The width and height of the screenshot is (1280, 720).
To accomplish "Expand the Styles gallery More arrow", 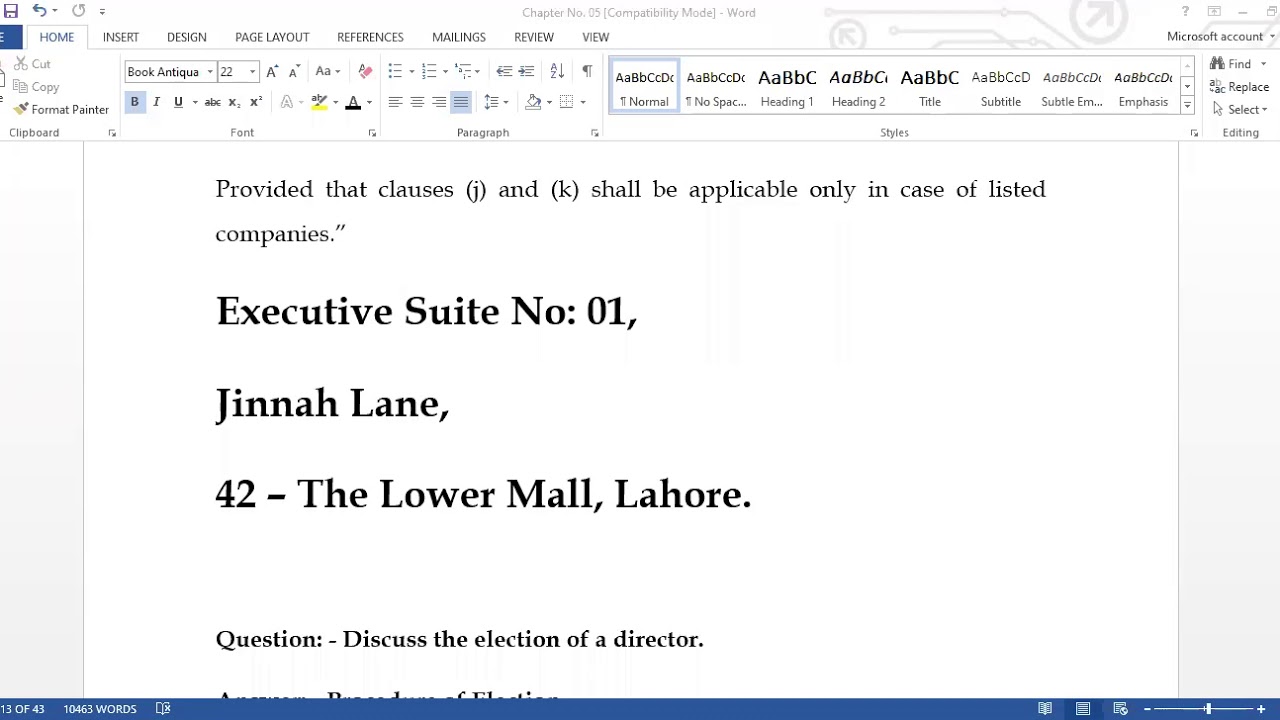I will [x=1187, y=104].
